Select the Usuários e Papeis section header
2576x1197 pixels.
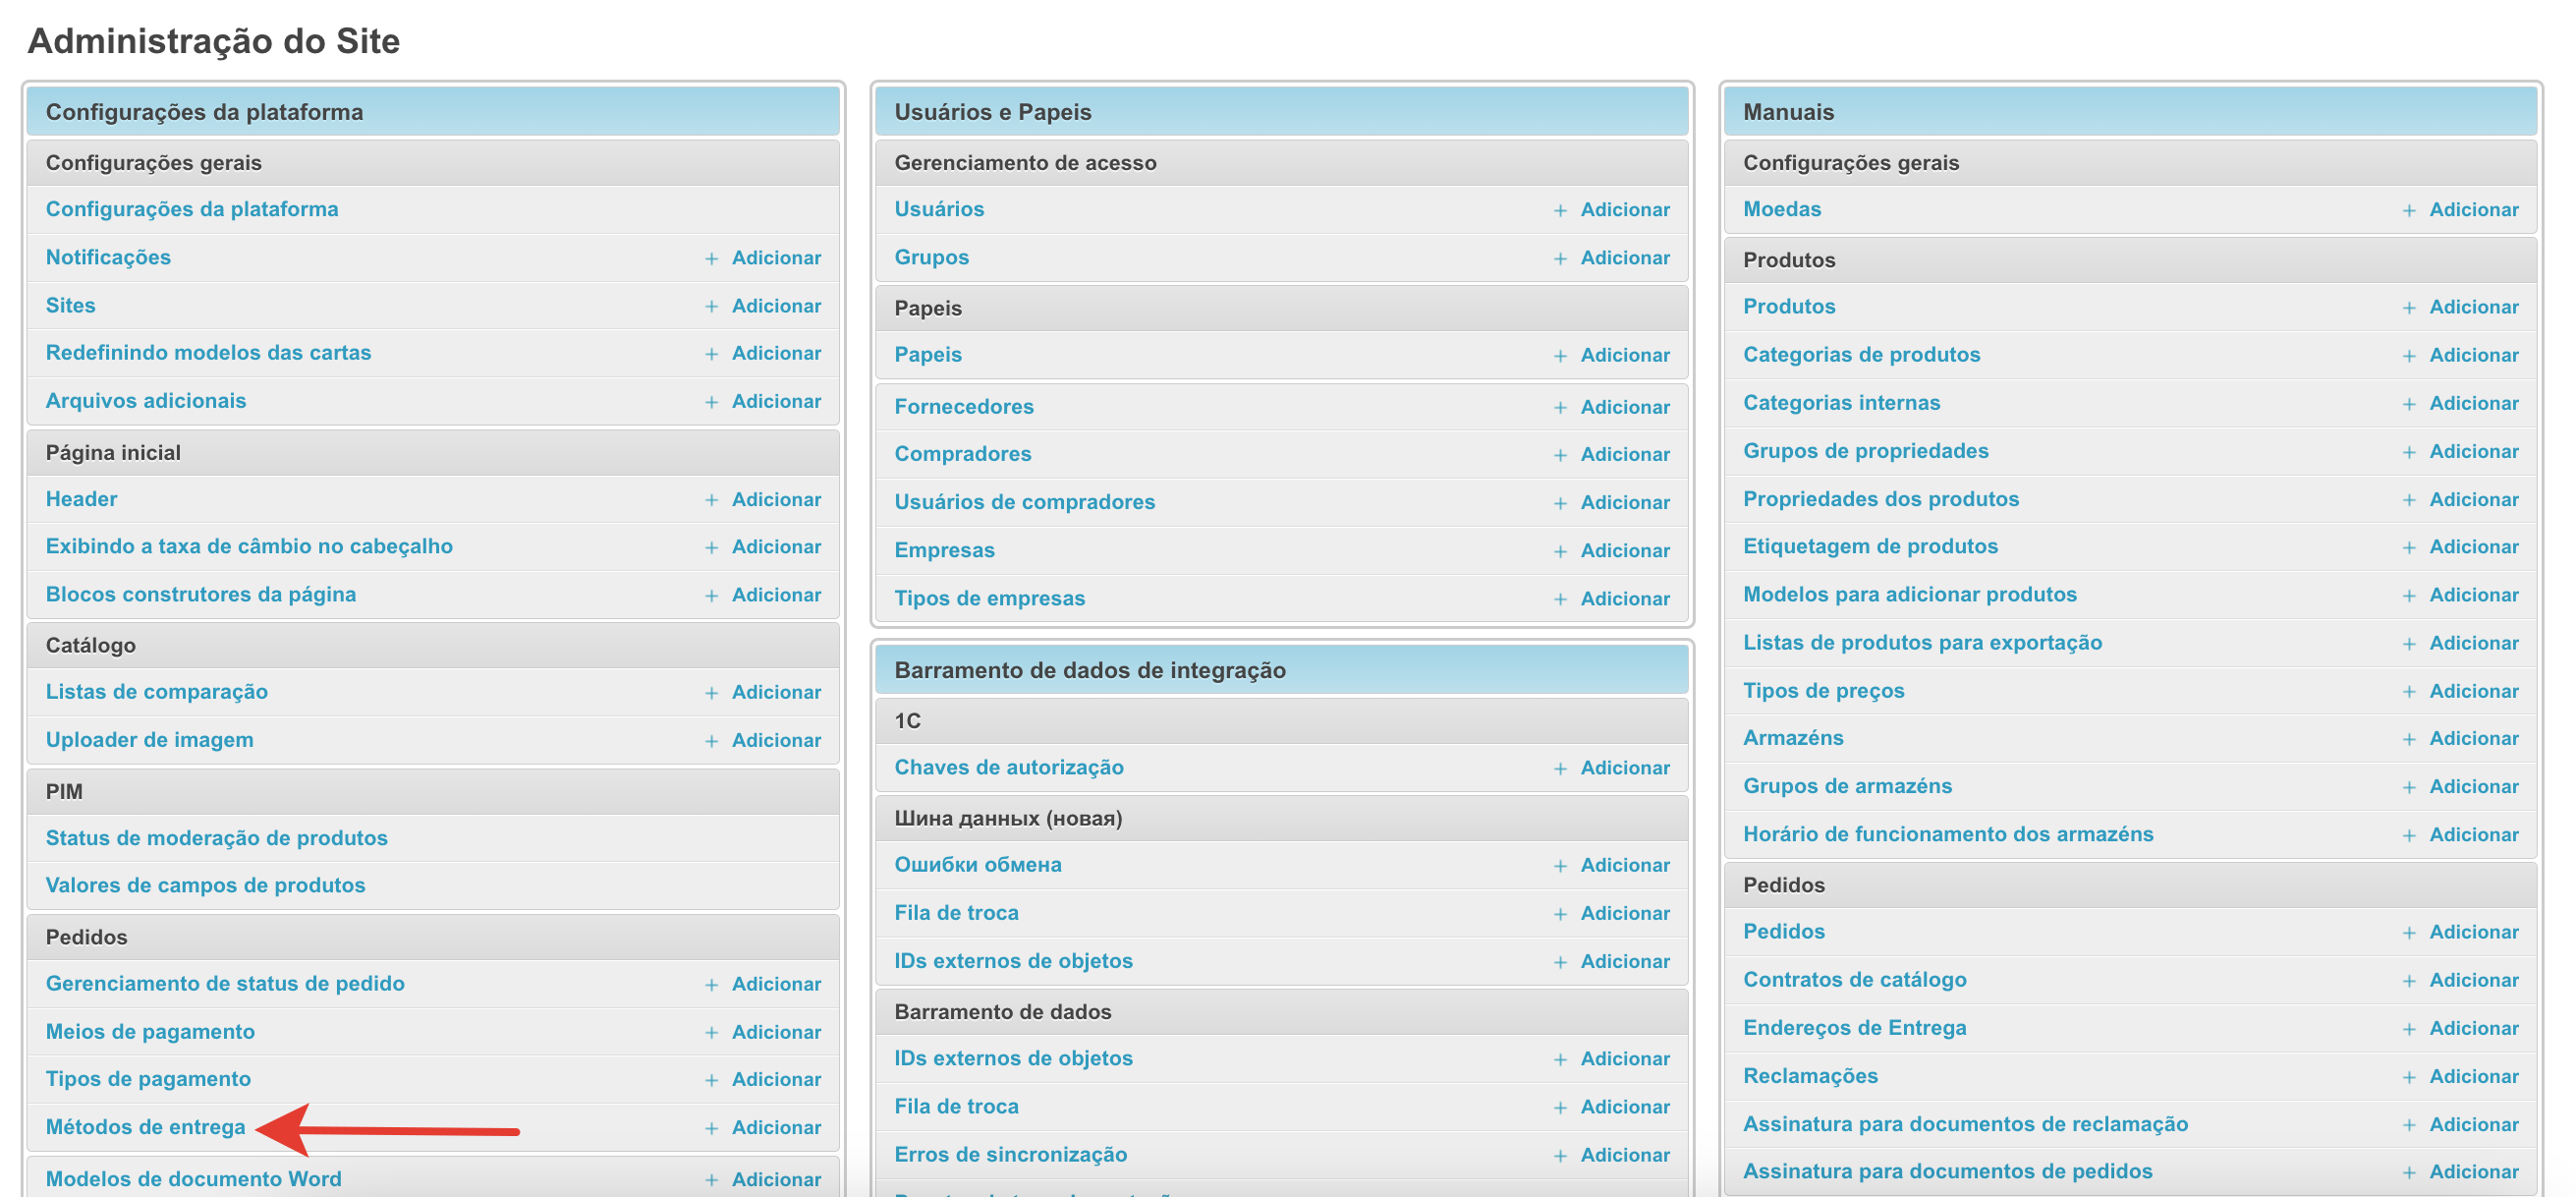coord(992,112)
